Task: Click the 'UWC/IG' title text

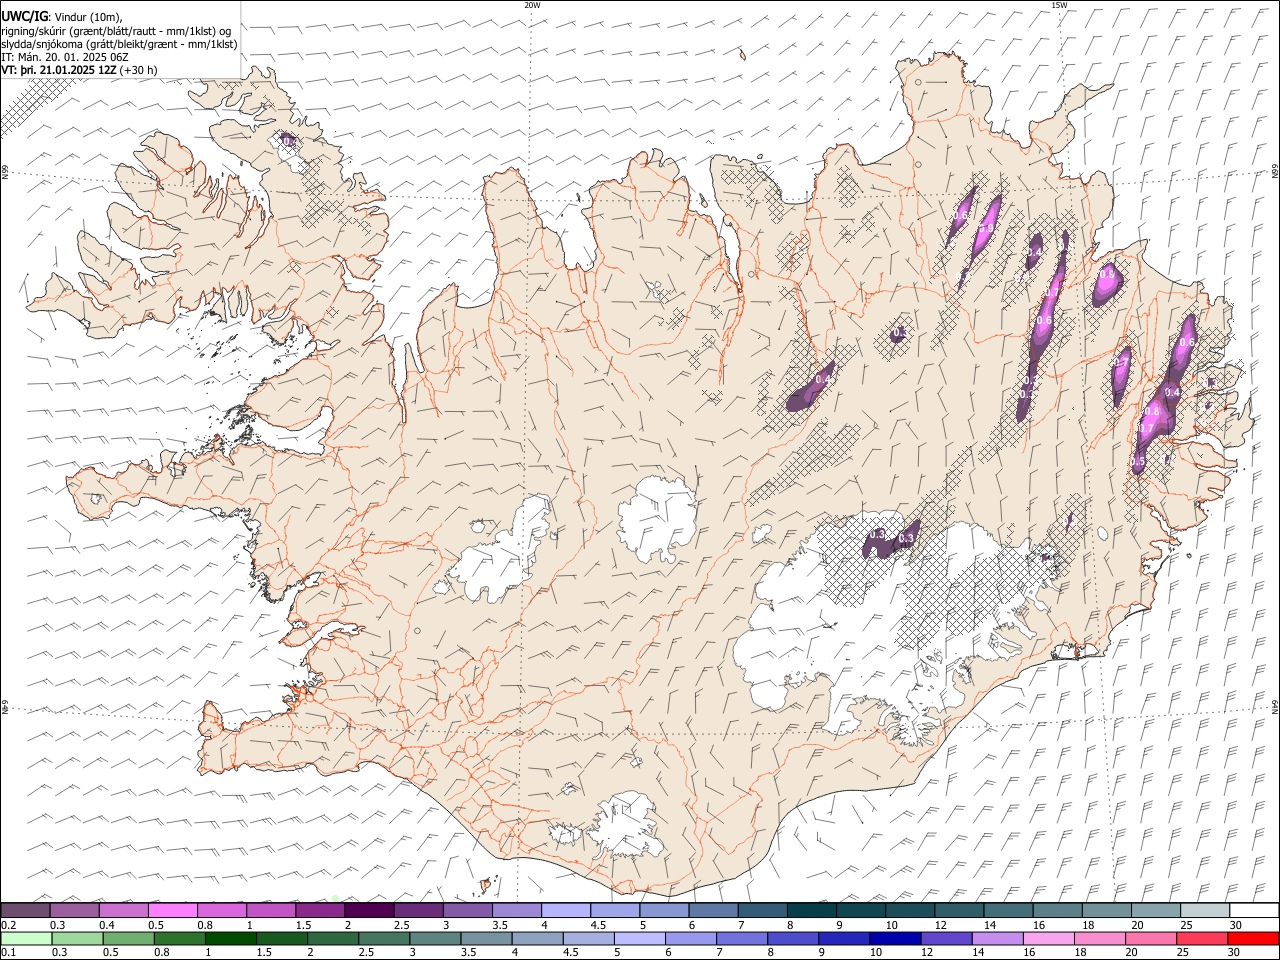Action: [x=24, y=16]
